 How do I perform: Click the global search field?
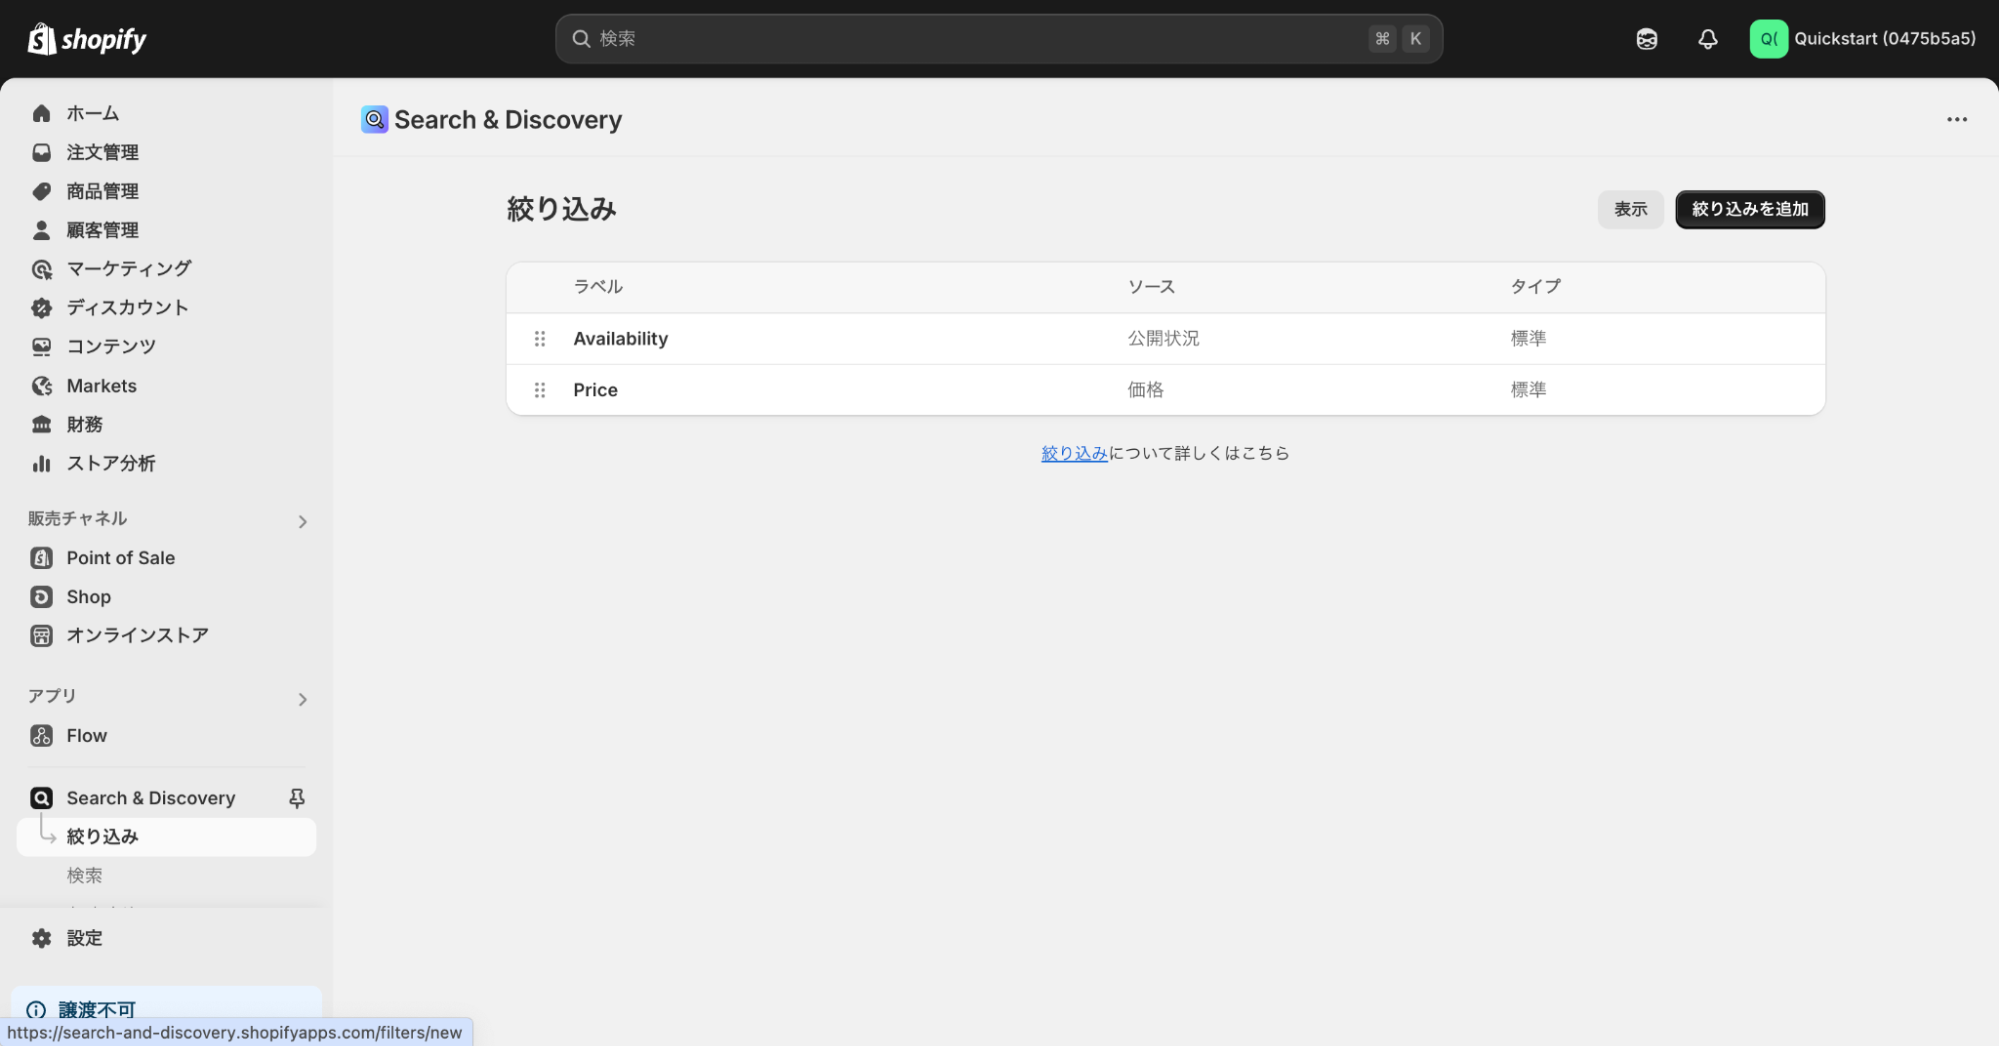point(998,38)
